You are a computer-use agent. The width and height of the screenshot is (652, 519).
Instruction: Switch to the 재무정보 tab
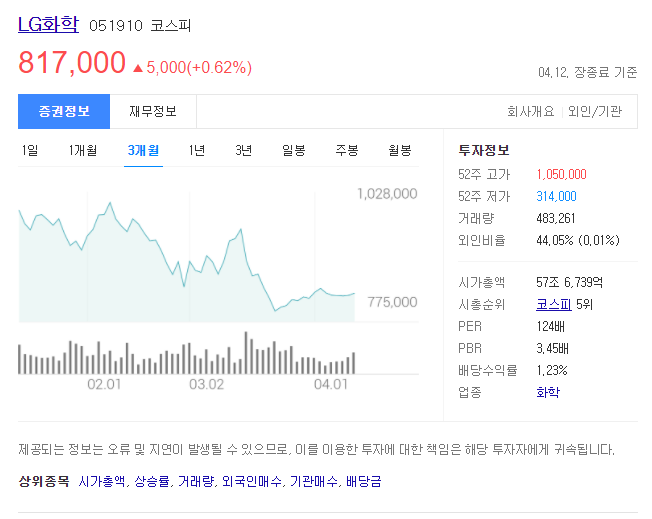click(153, 111)
